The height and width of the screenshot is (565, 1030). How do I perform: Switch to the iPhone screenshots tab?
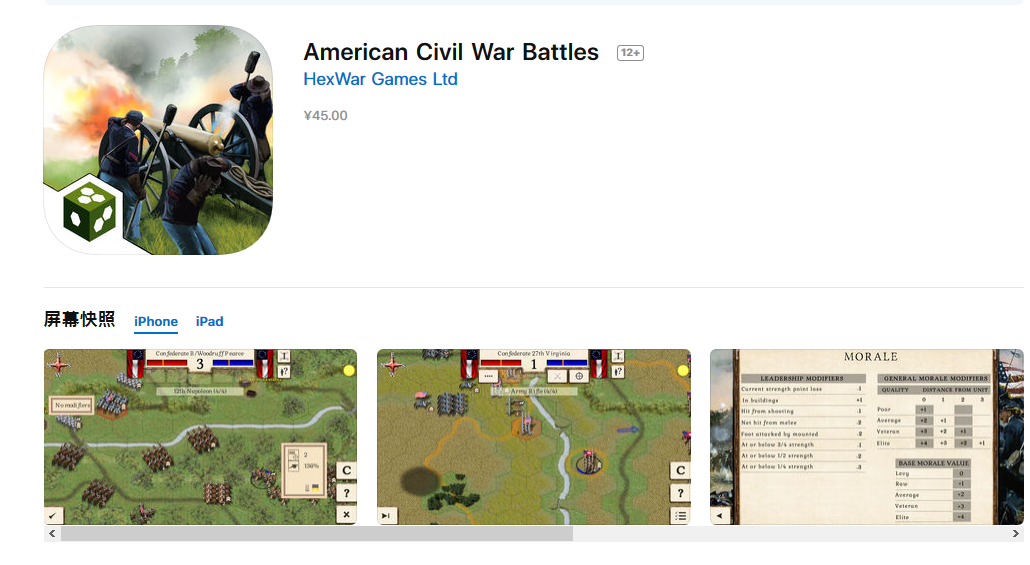(156, 321)
